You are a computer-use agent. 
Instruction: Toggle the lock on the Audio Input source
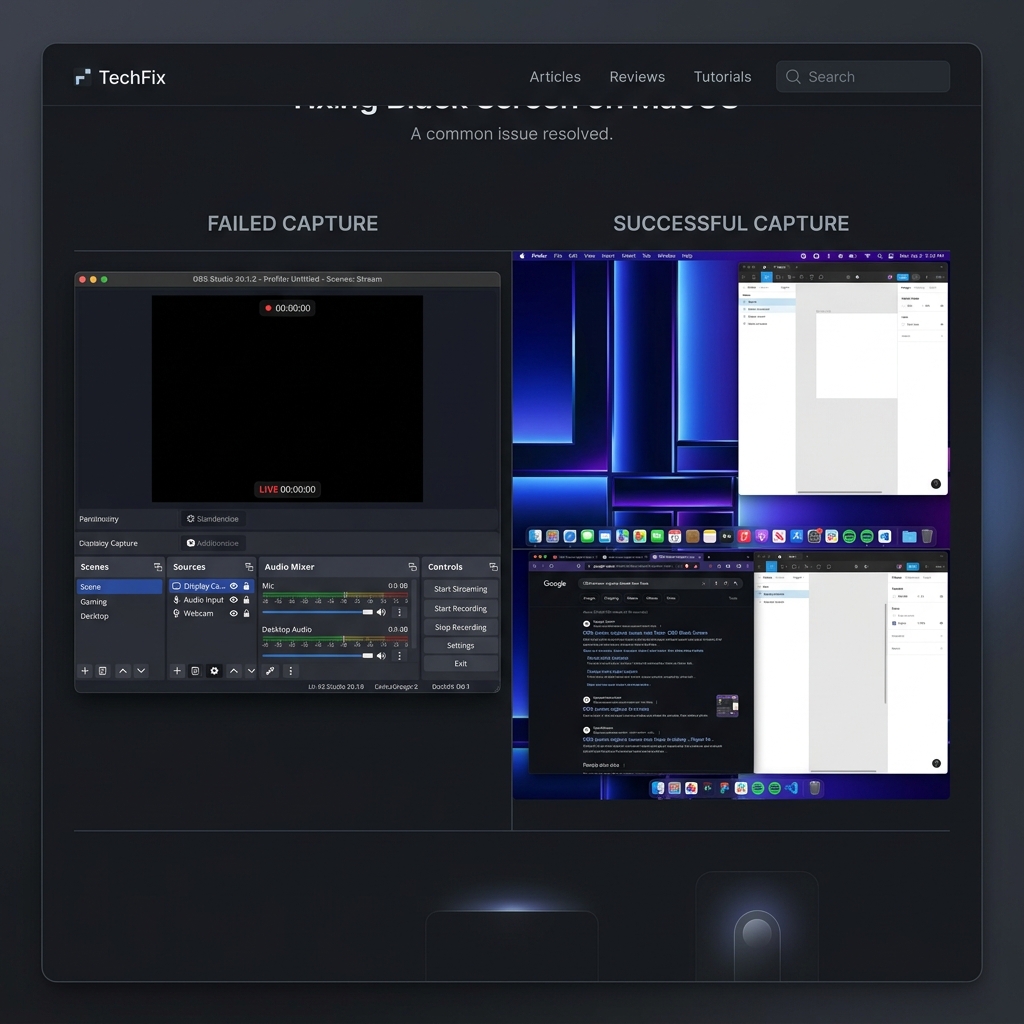pos(246,600)
